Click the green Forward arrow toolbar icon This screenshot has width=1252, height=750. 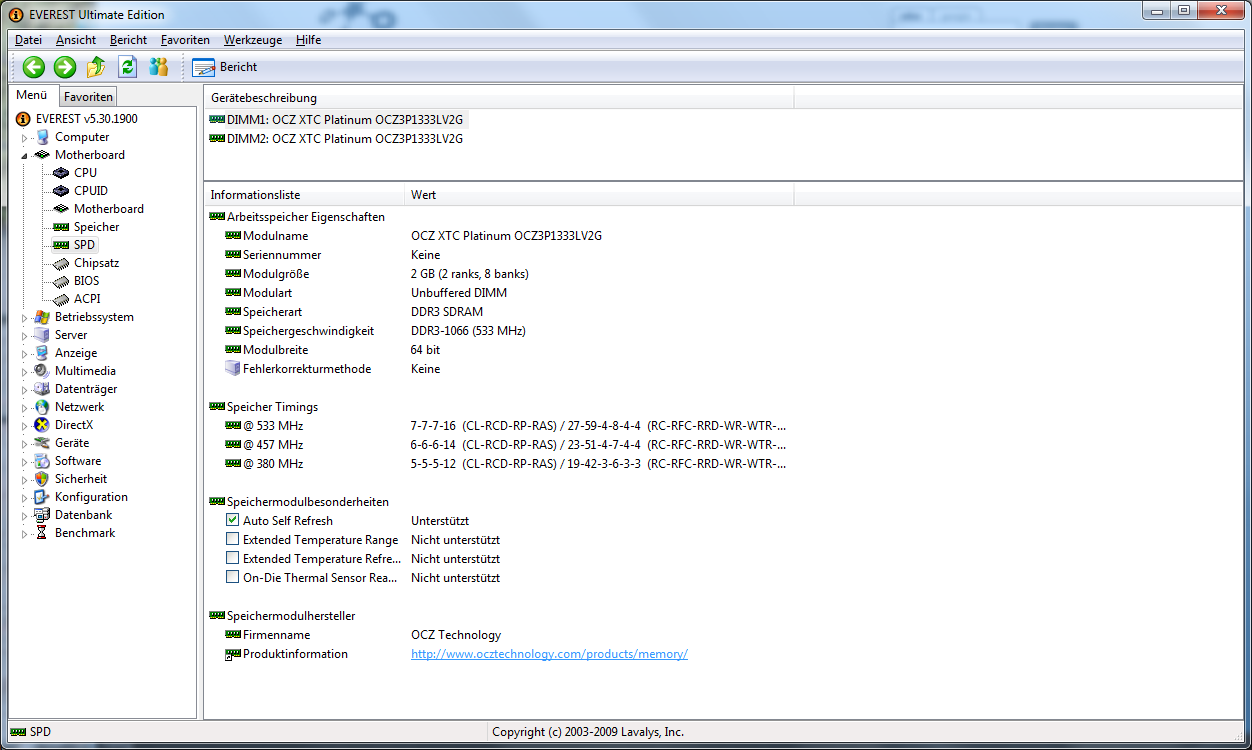click(65, 67)
